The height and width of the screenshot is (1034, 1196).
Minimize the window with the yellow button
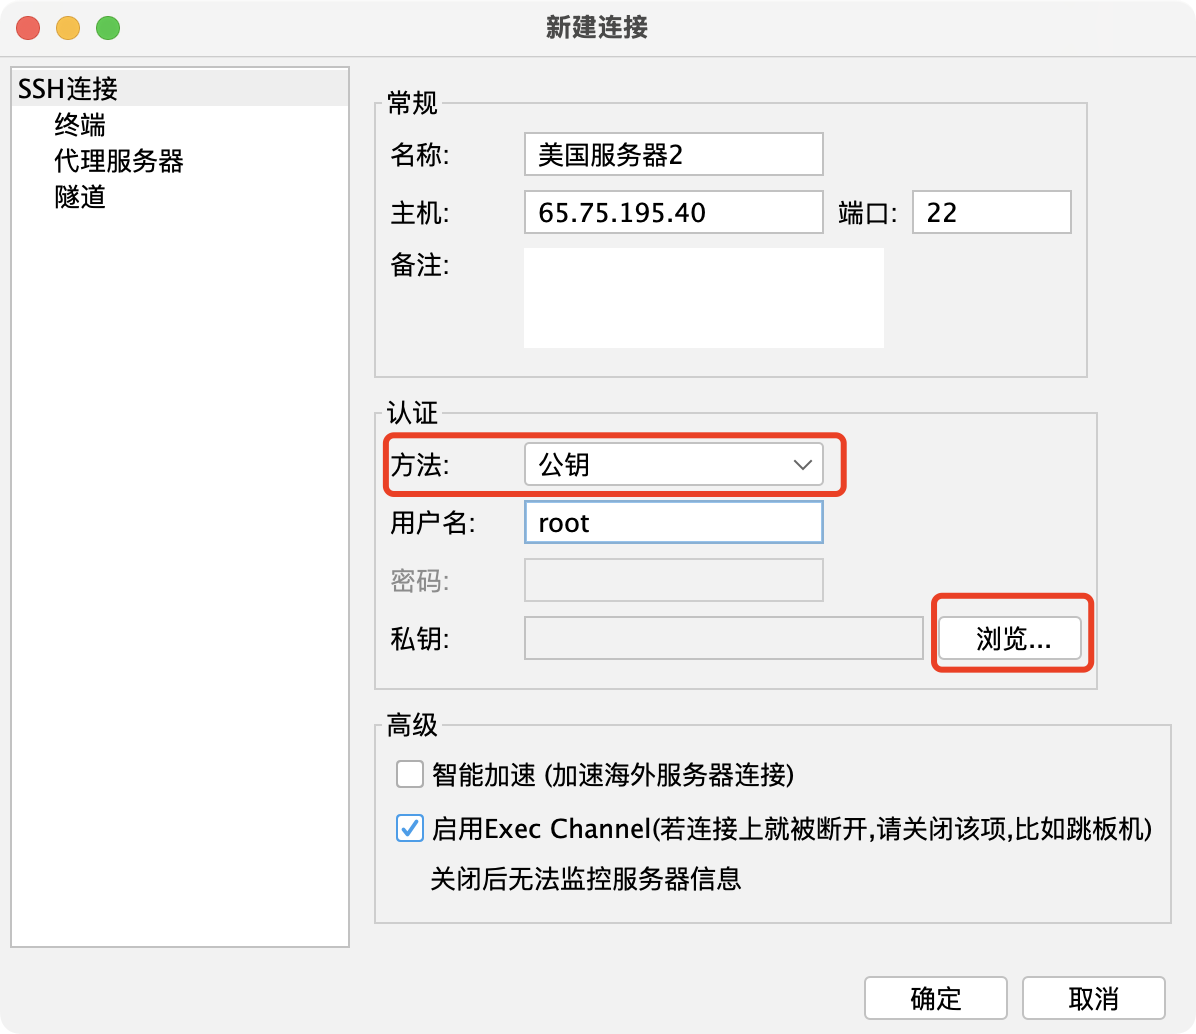coord(68,28)
